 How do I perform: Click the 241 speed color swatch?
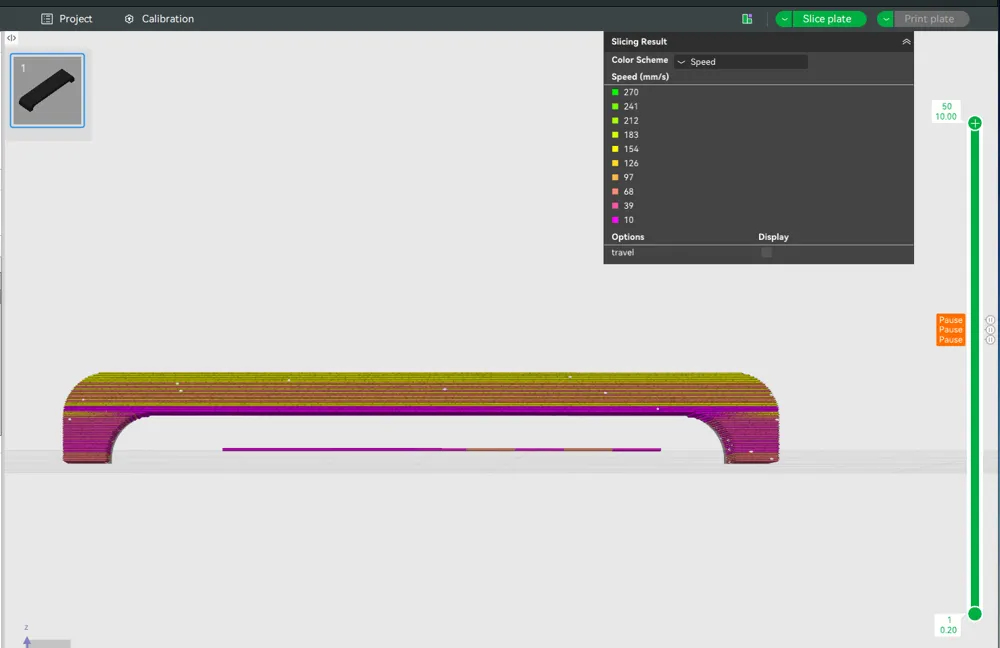(x=615, y=107)
